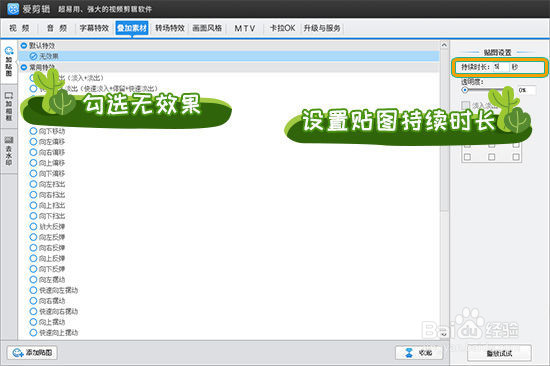Collapse the 常用特效 group
550x366 pixels.
24,67
